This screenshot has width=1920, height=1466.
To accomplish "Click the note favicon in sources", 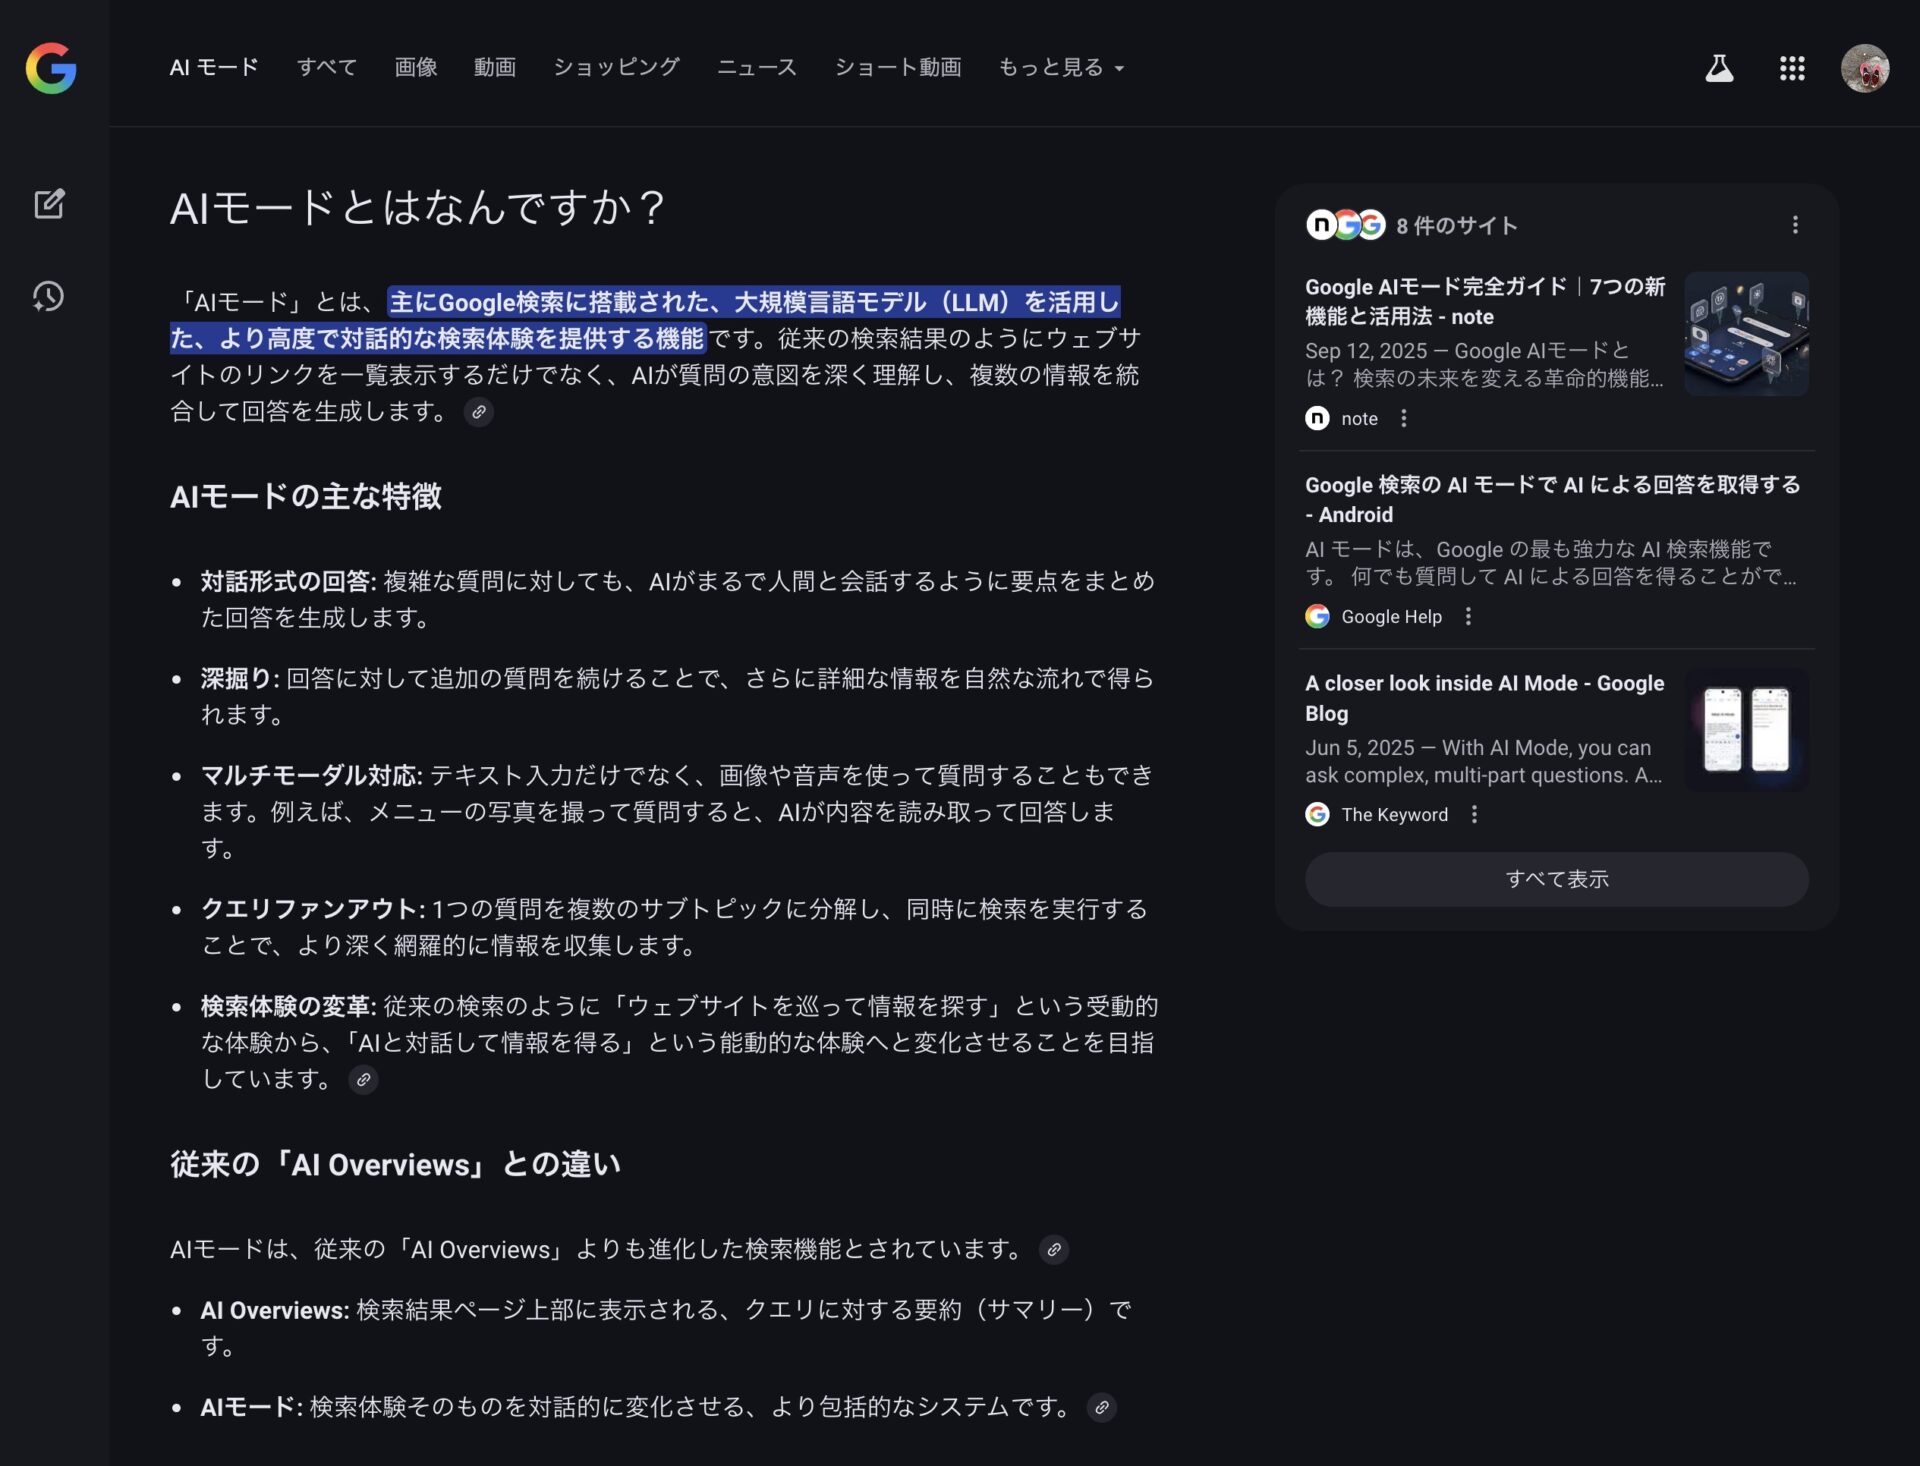I will point(1317,418).
